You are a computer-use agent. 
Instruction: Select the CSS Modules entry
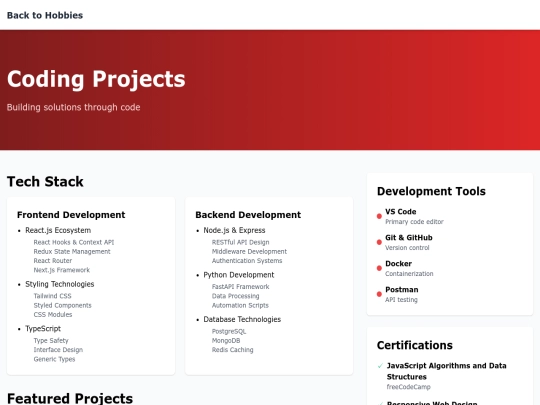point(53,314)
